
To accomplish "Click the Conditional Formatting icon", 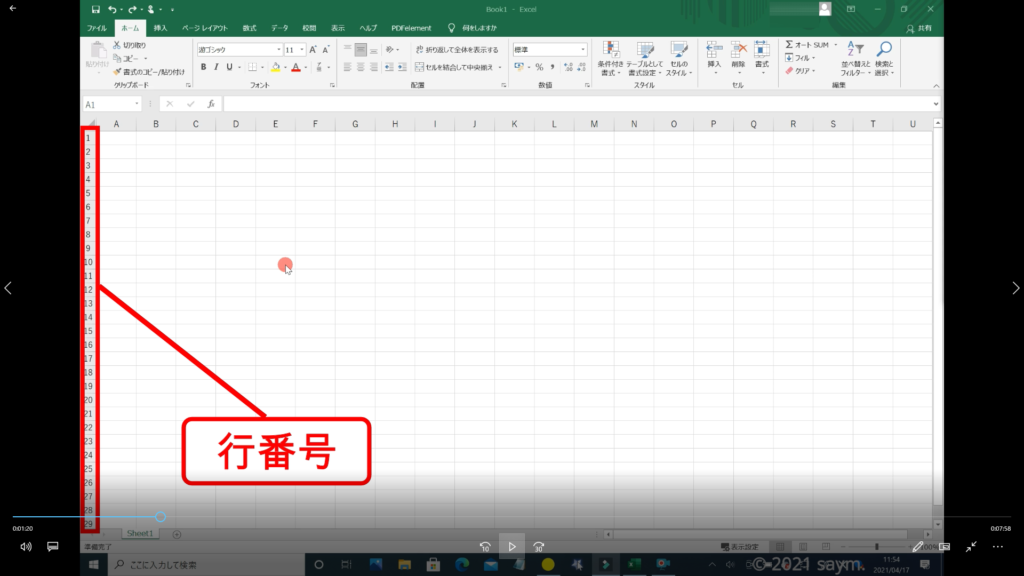I will (610, 50).
